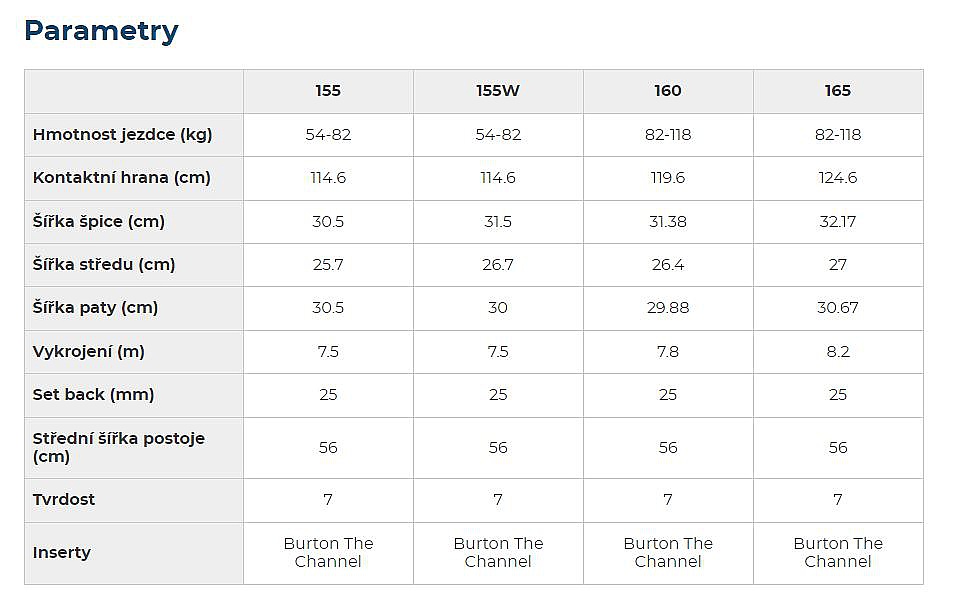The height and width of the screenshot is (605, 954).
Task: Select the Šířka paty (cm) row label
Action: [96, 307]
